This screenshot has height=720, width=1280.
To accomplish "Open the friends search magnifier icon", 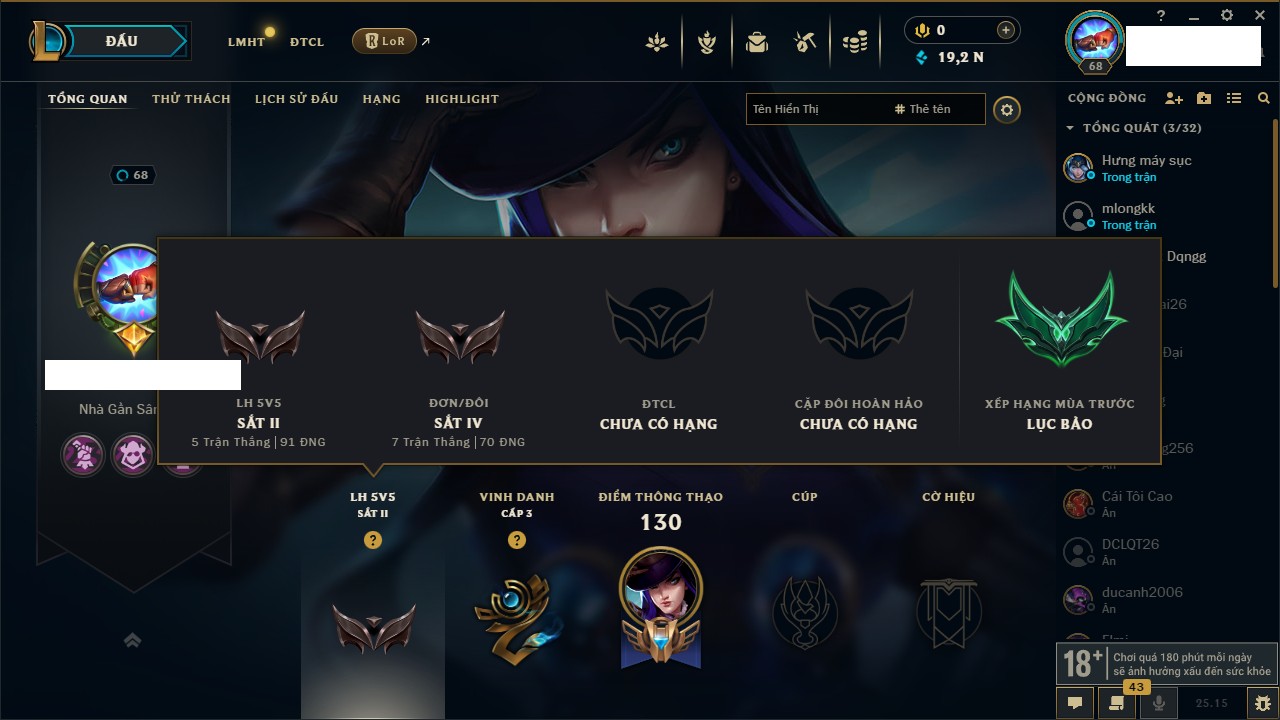I will pyautogui.click(x=1264, y=98).
